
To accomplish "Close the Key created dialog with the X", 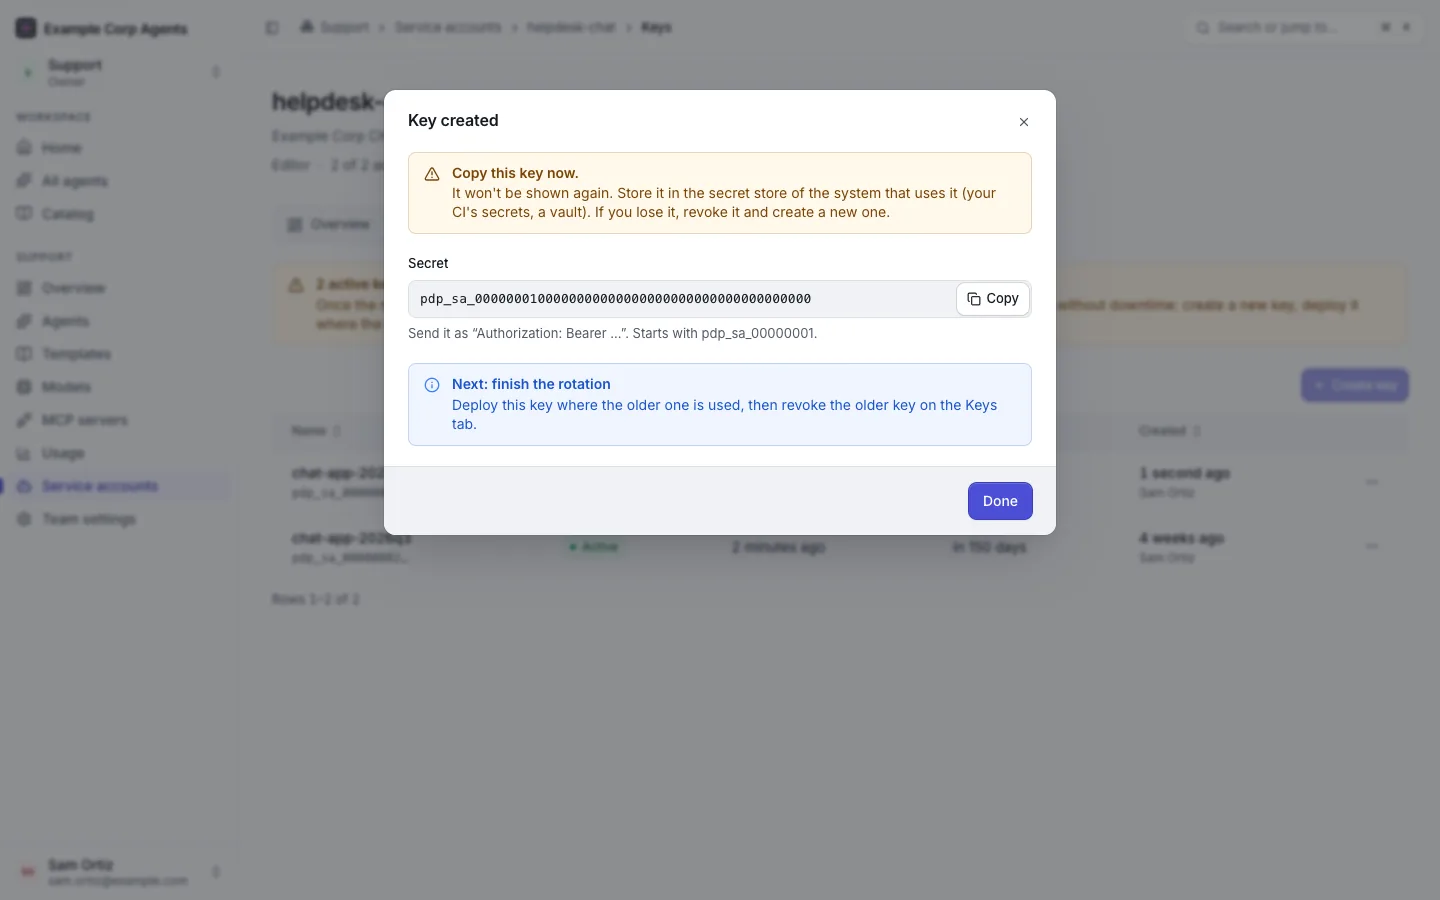I will tap(1024, 122).
